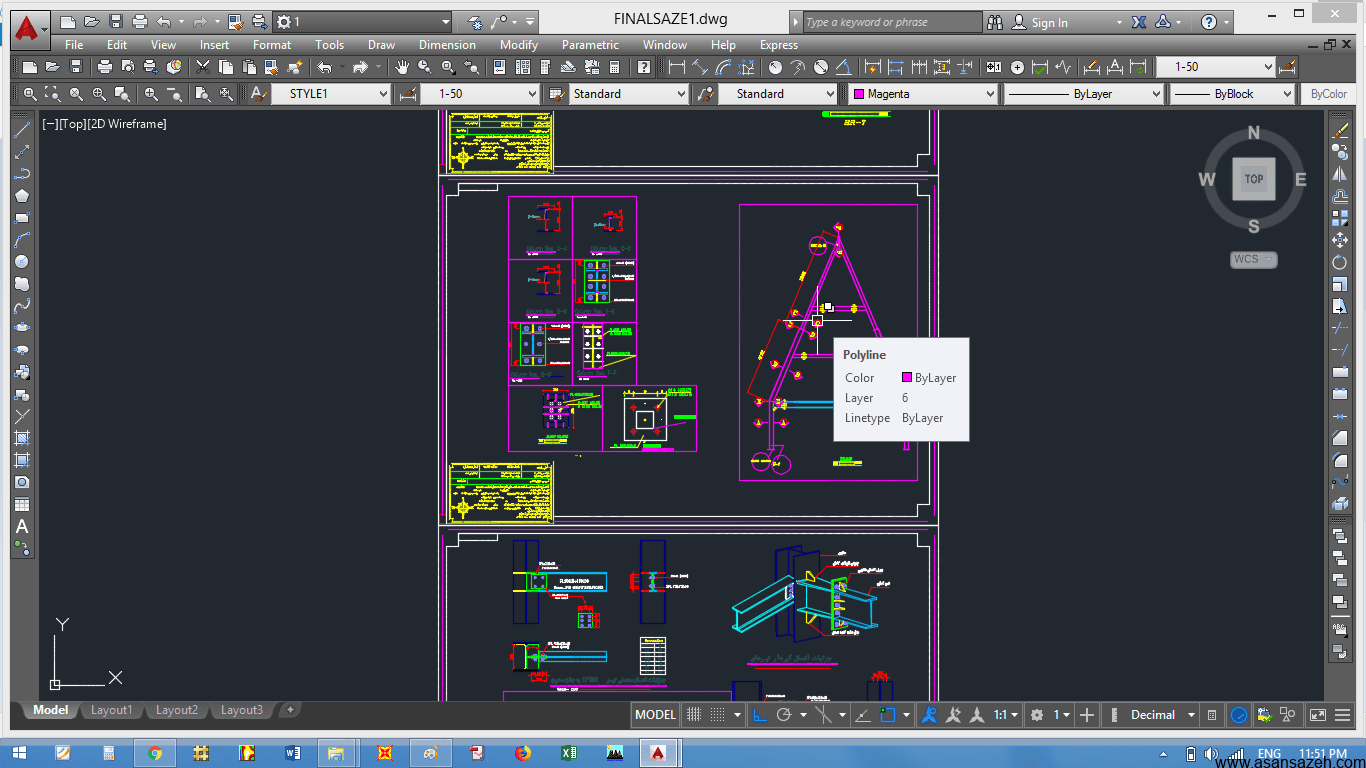This screenshot has width=1366, height=768.
Task: Open the STYLE1 text style dropdown
Action: tap(331, 94)
